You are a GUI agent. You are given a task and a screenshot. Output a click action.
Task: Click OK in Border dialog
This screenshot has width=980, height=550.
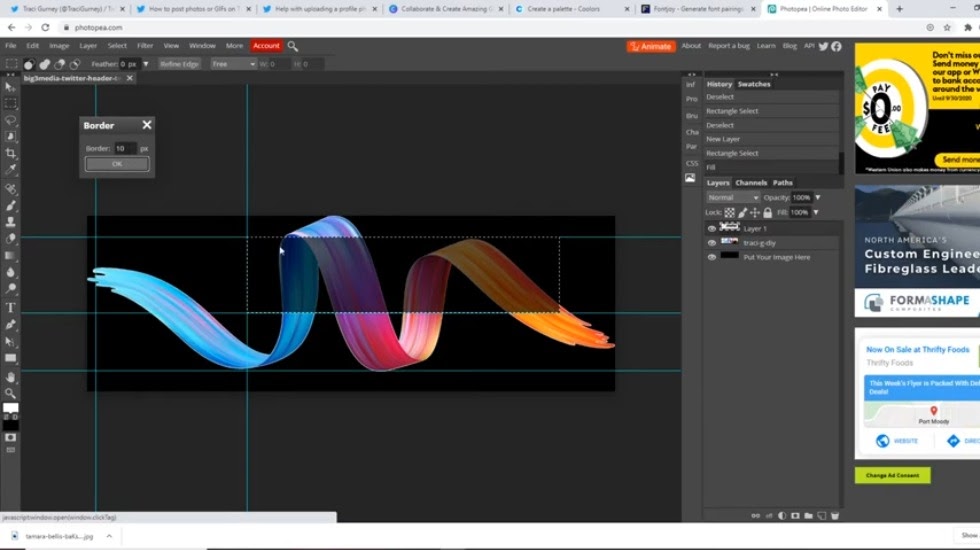(x=117, y=164)
